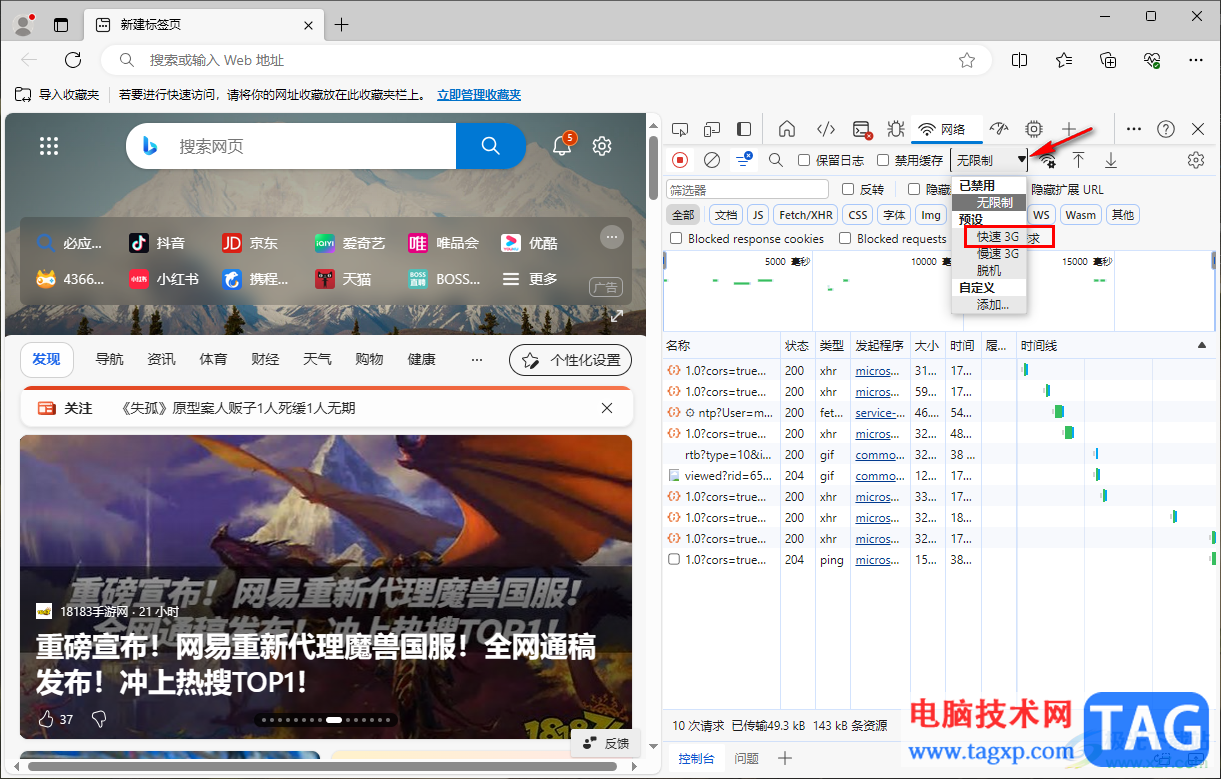Viewport: 1221px width, 779px height.
Task: Open the DevTools welcome home tool
Action: (x=787, y=129)
